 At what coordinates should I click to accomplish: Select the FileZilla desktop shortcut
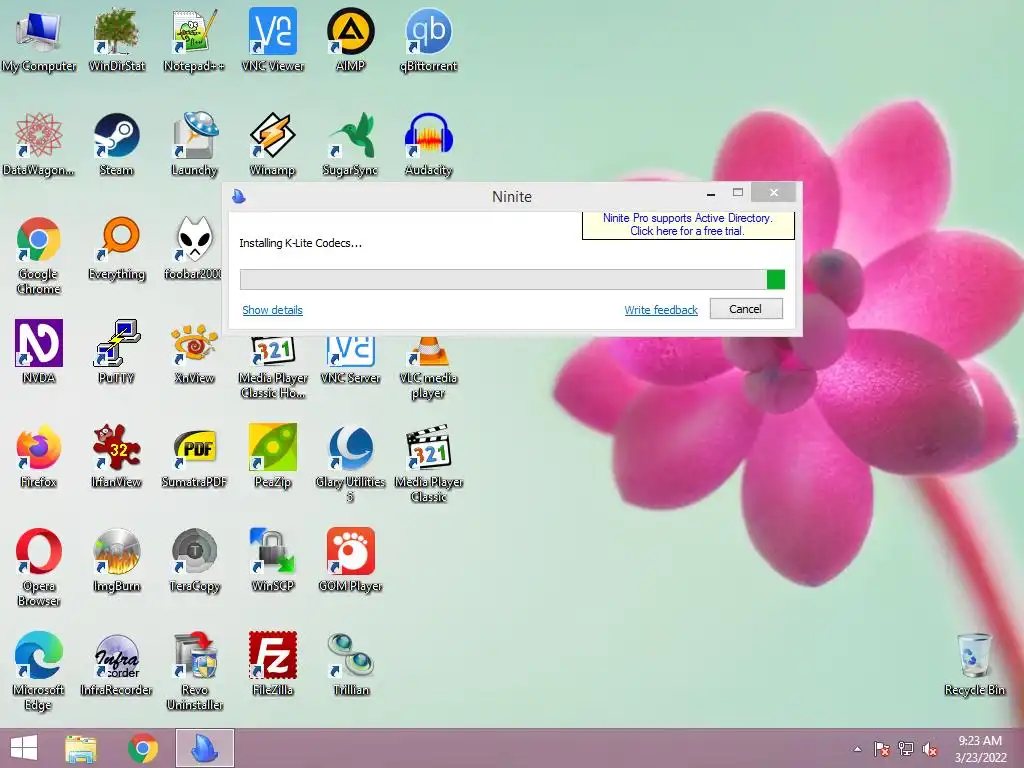pos(272,665)
